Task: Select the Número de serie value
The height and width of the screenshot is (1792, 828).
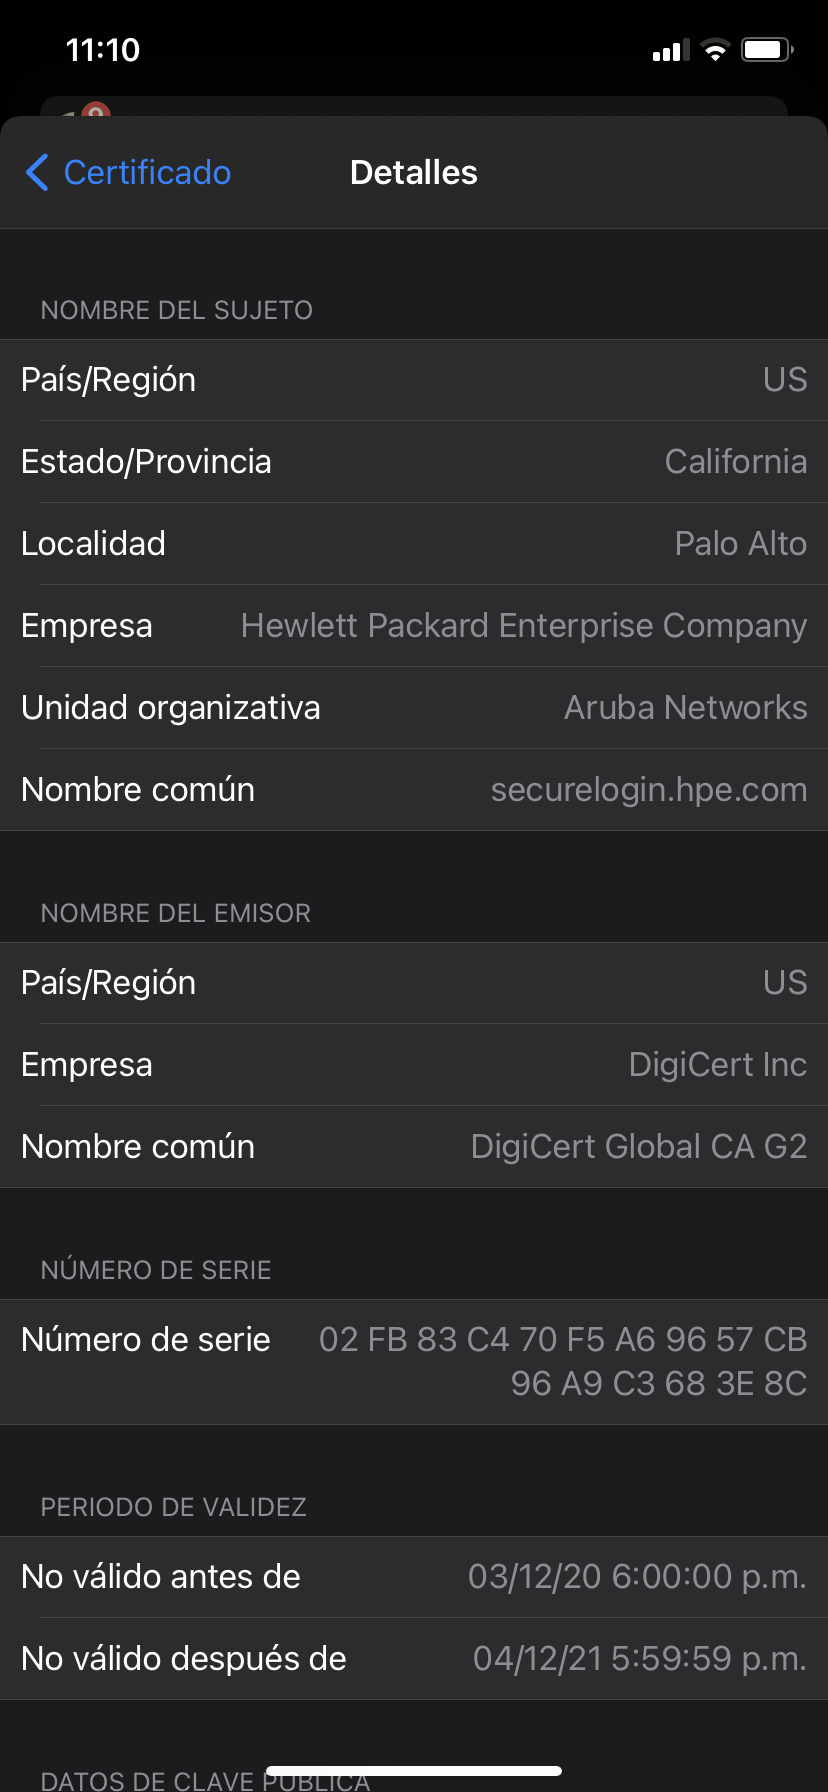Action: 563,1361
